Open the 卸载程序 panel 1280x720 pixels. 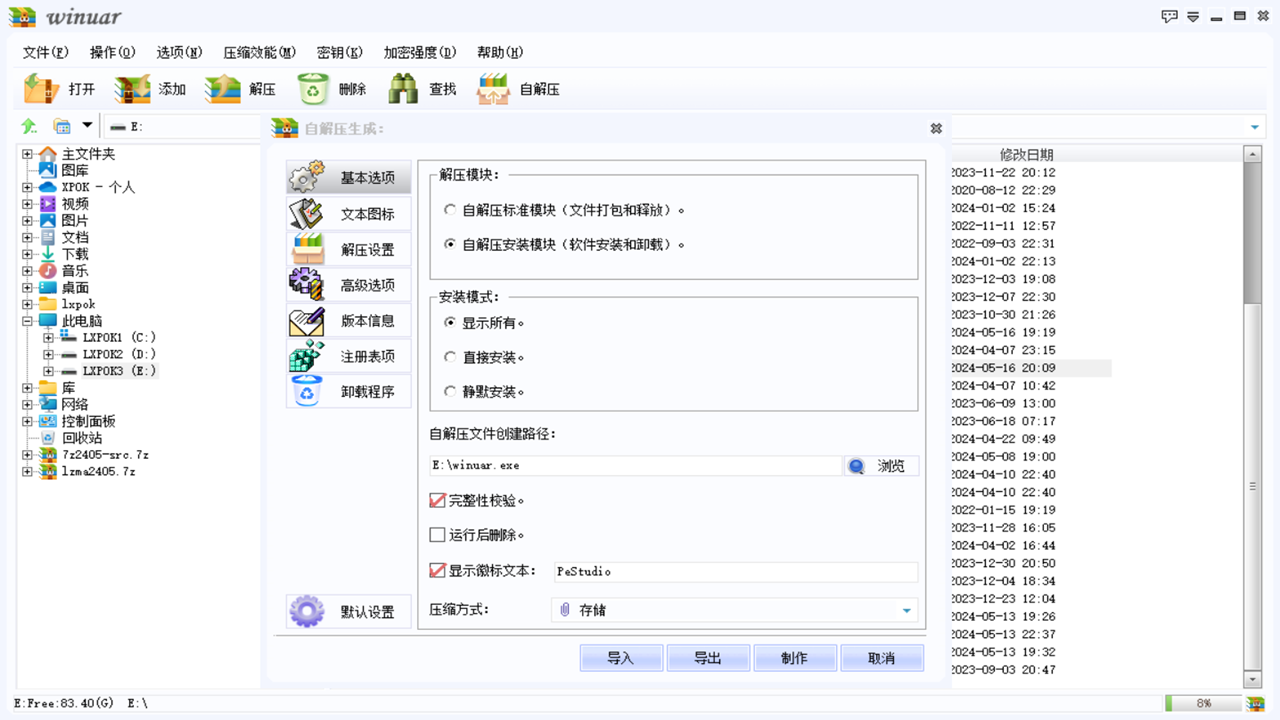click(348, 391)
